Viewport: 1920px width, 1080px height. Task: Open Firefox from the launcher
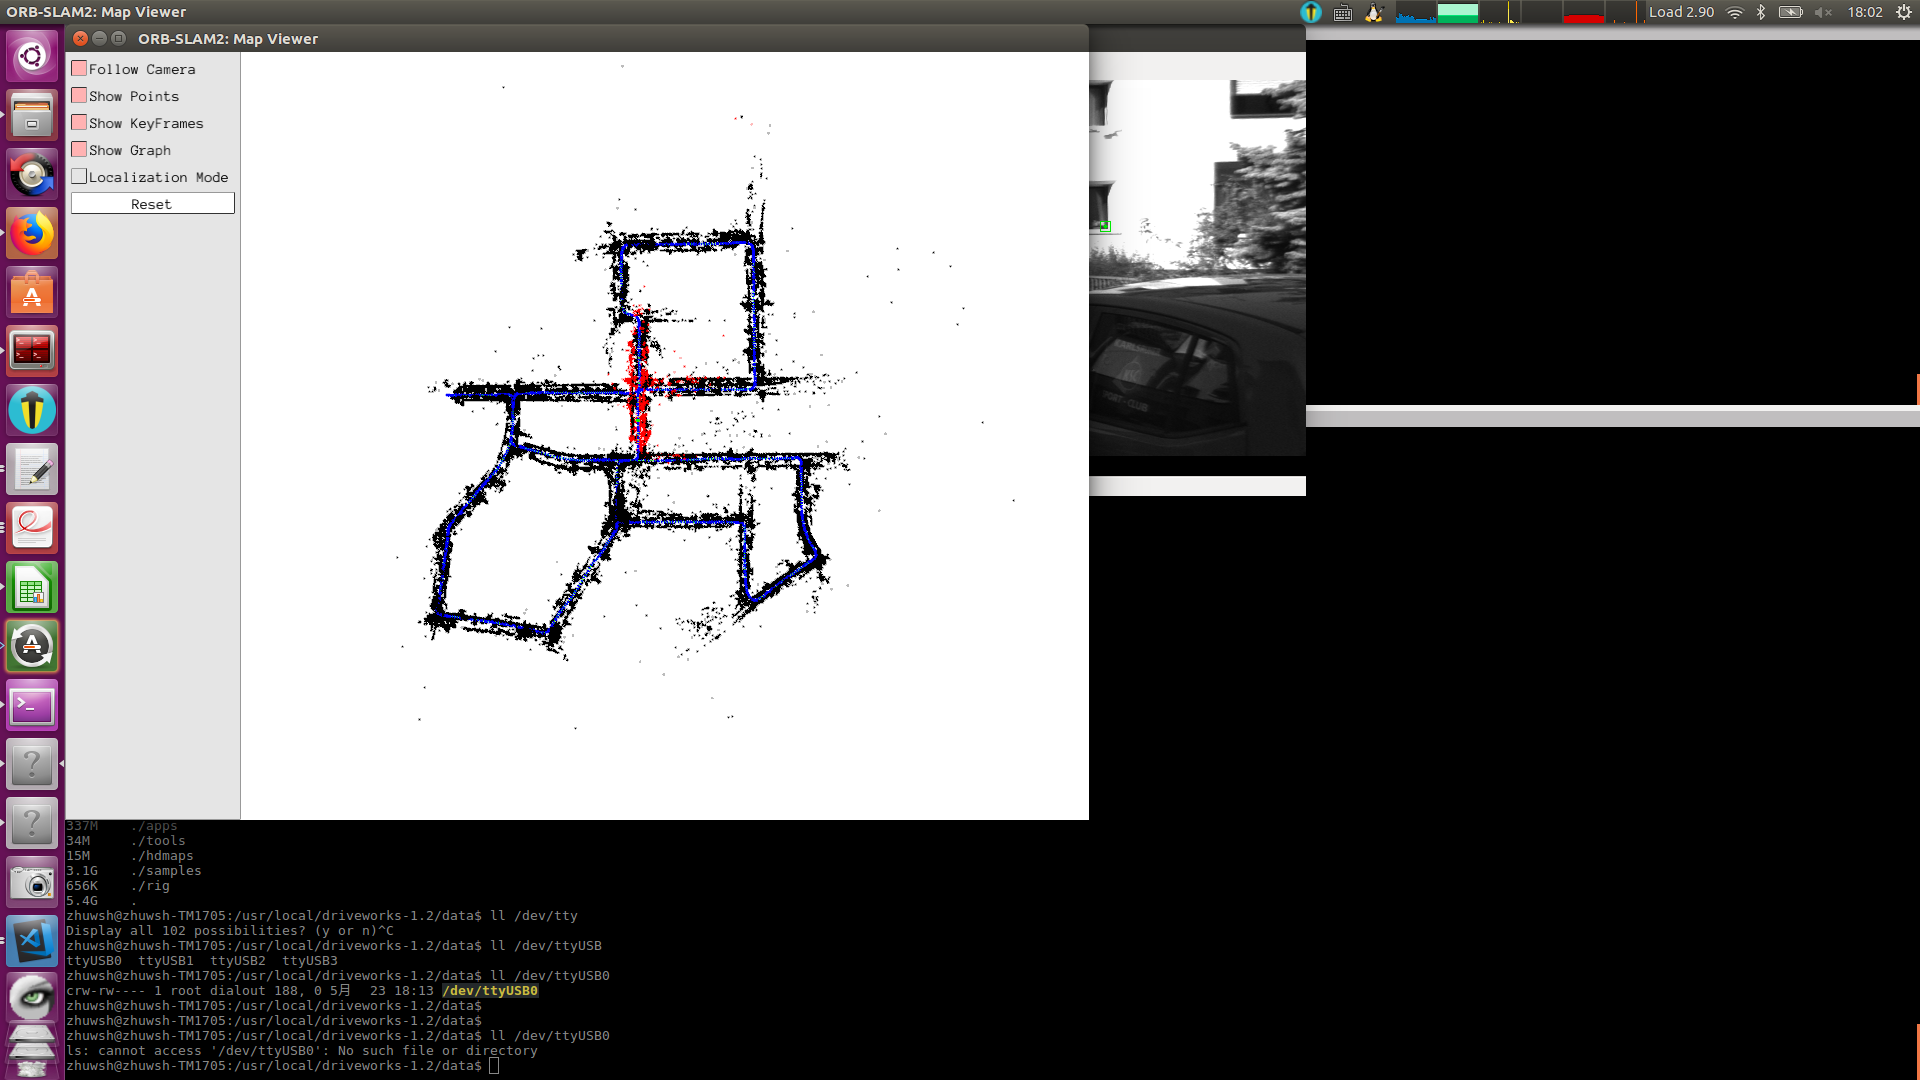click(32, 234)
